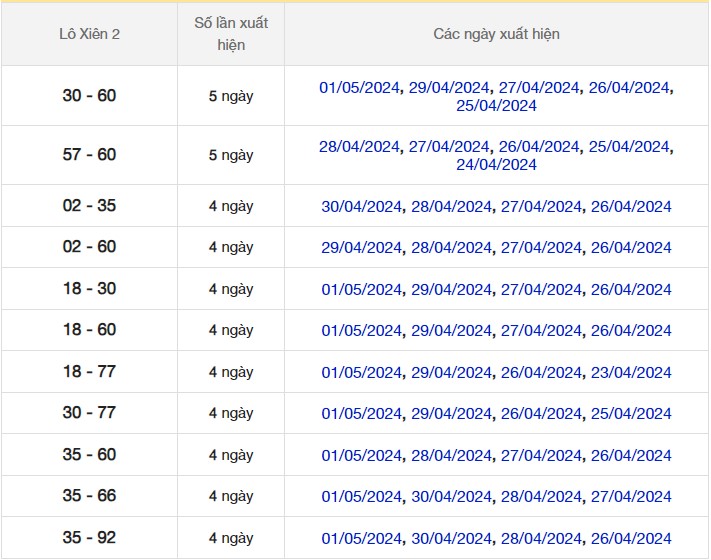The height and width of the screenshot is (560, 711).
Task: Open 24/04/2024 link in 57 - 60 row
Action: [496, 165]
